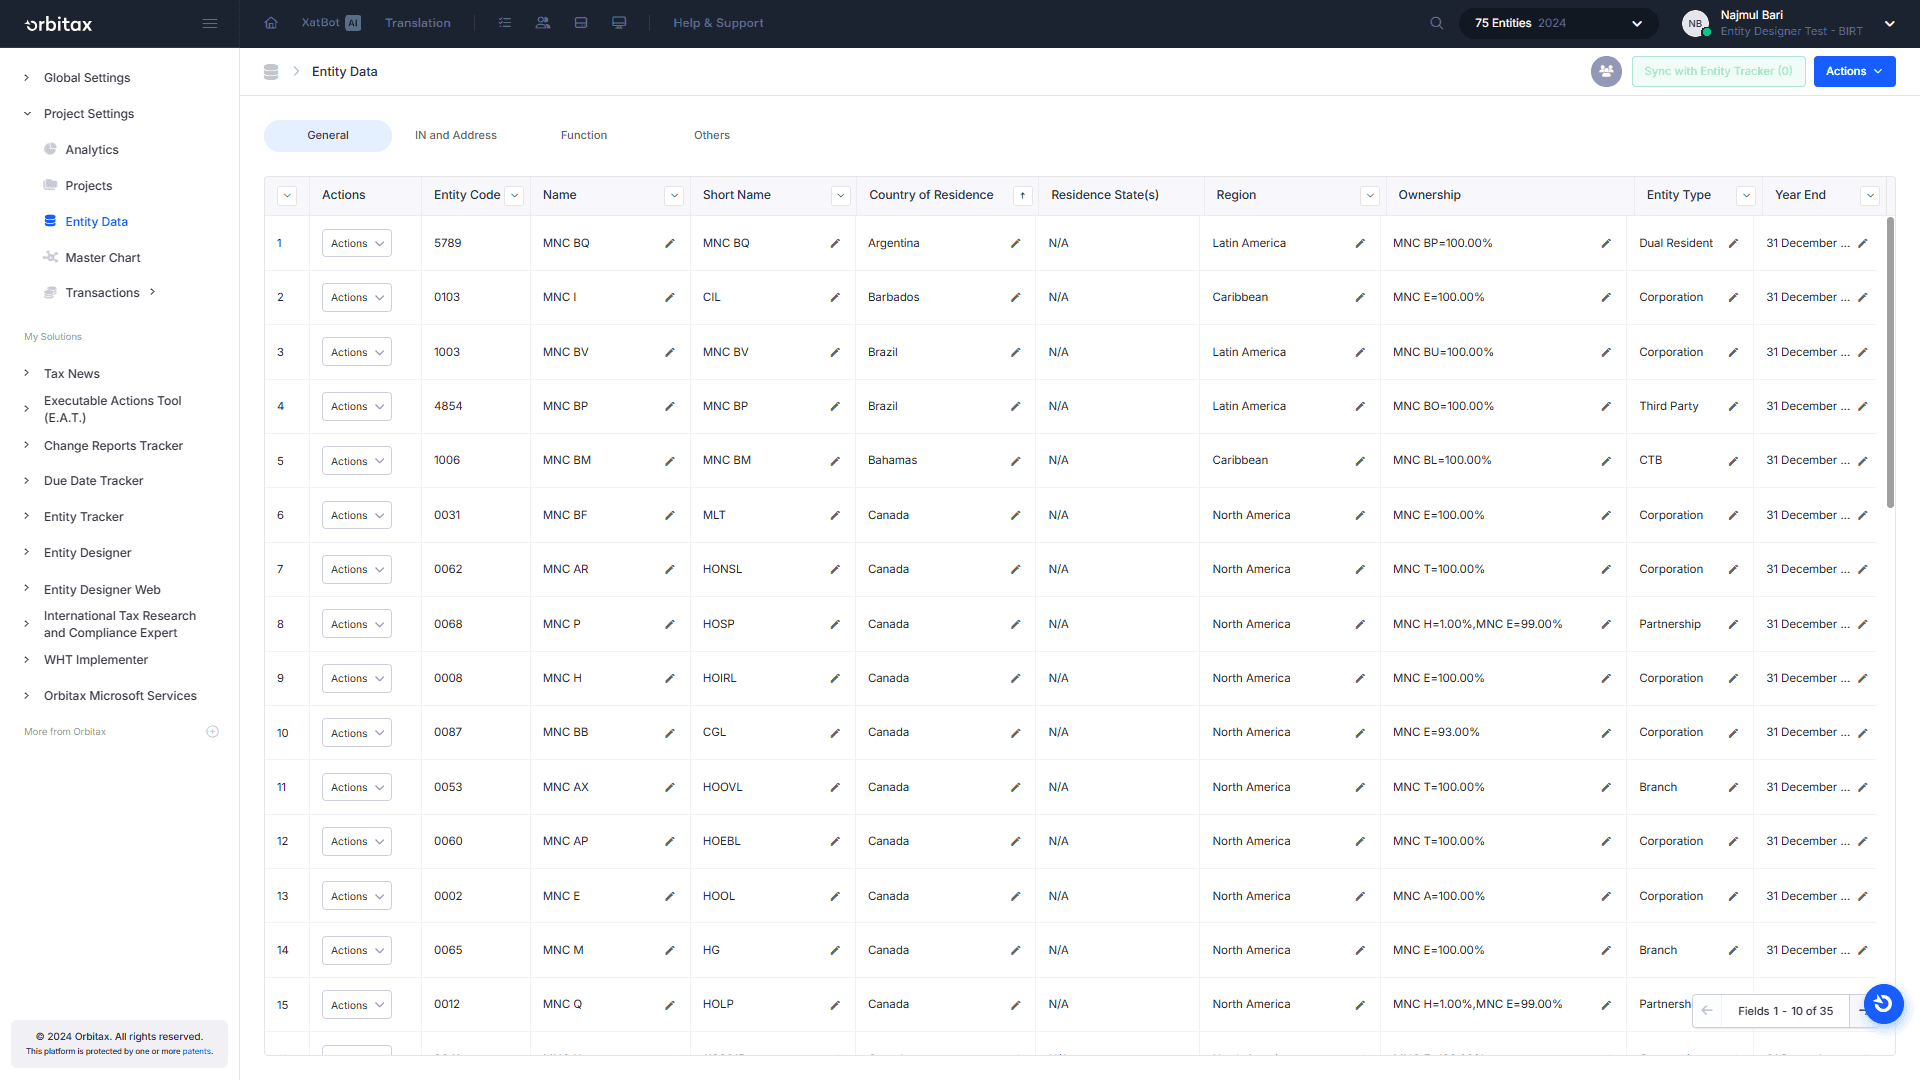
Task: Expand Global Settings in sidebar
Action: pos(27,78)
